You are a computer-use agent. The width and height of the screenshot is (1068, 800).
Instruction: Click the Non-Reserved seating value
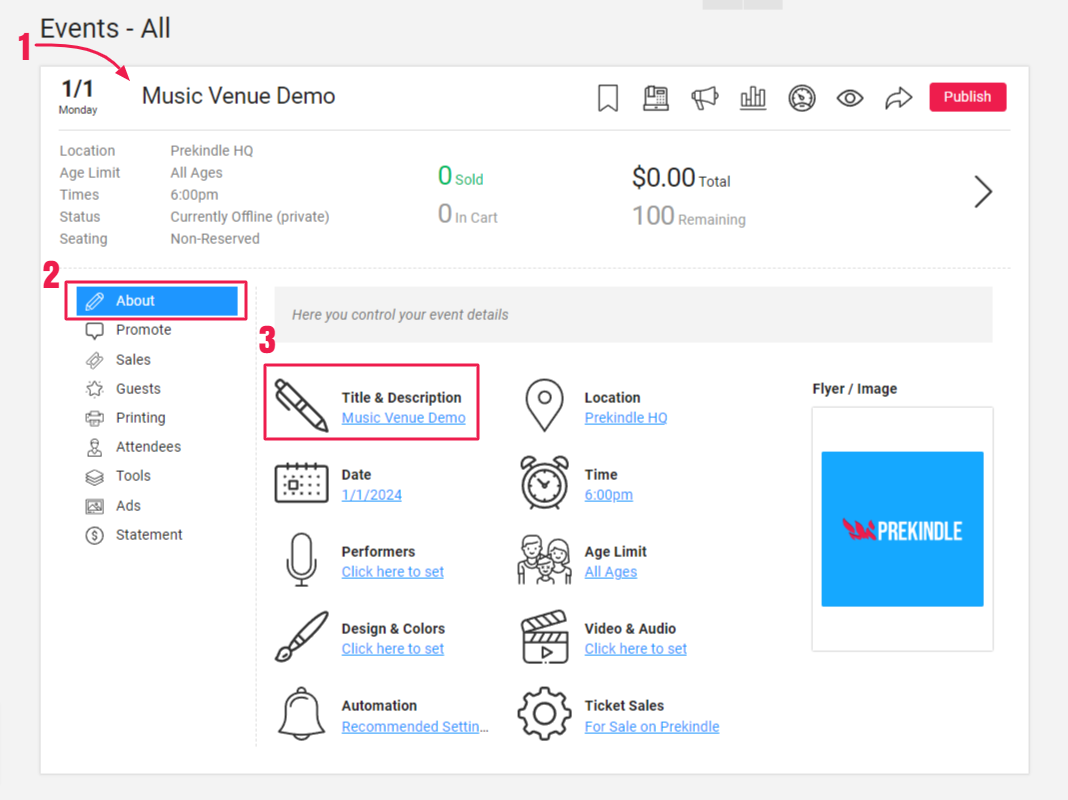[215, 239]
